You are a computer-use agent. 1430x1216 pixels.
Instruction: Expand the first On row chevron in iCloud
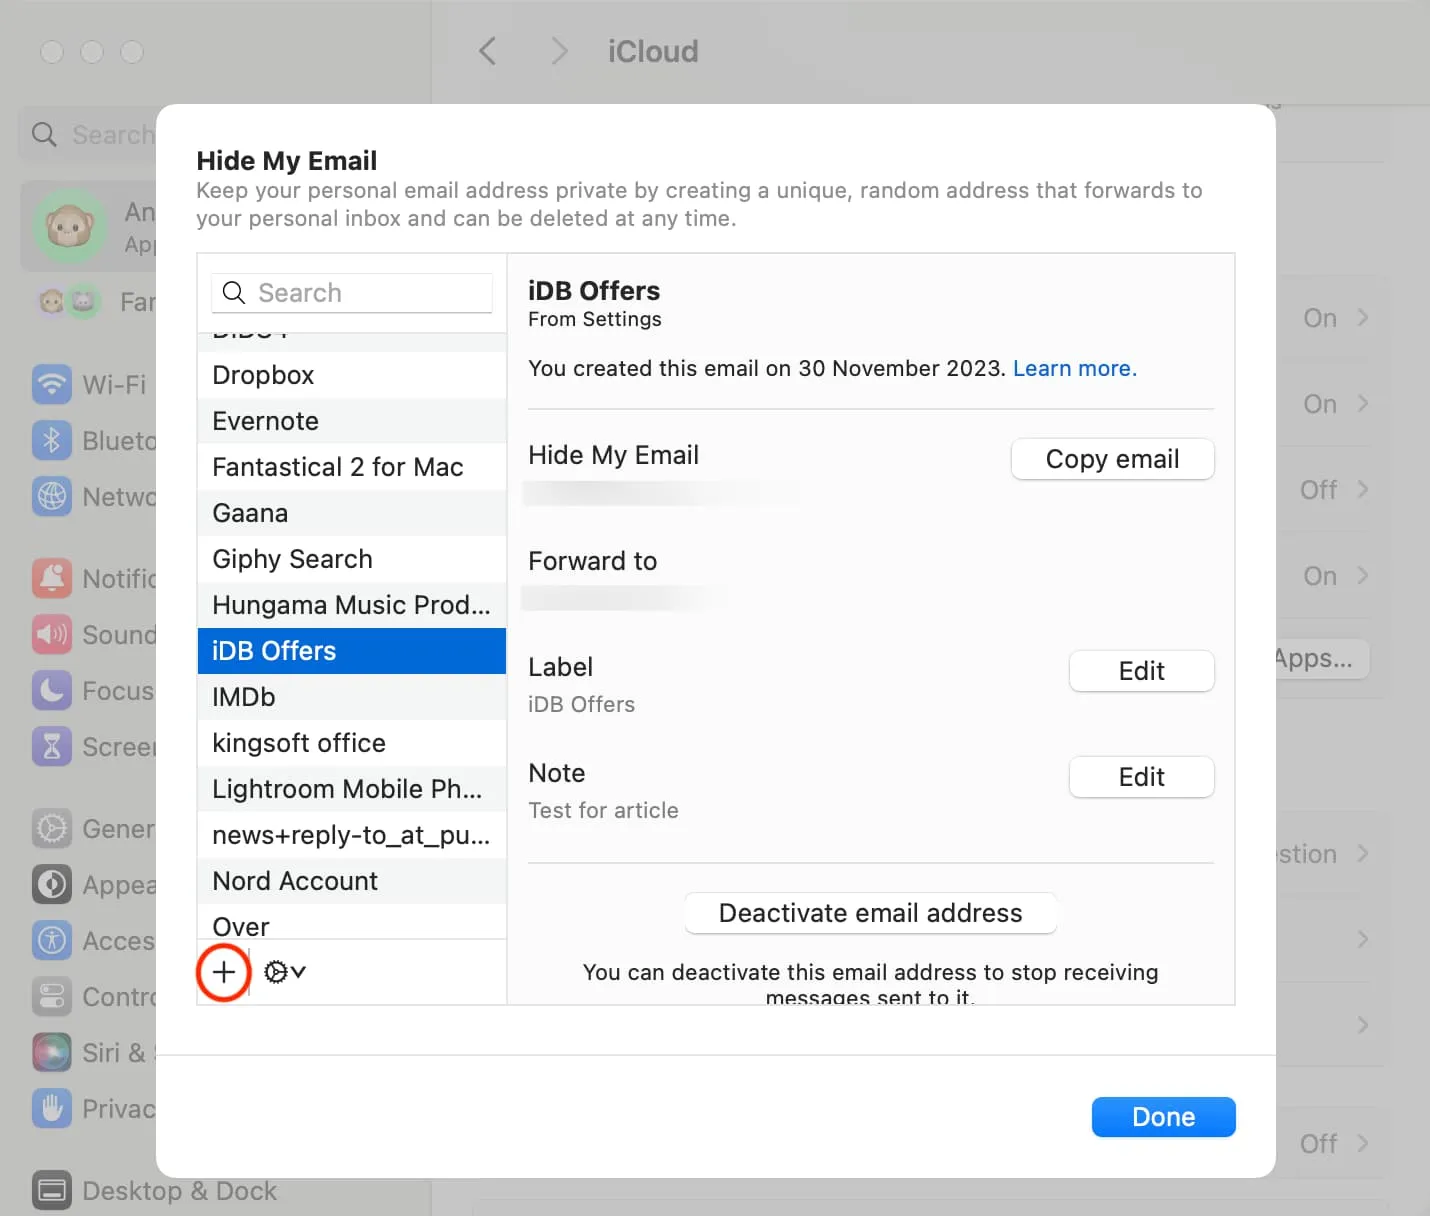click(x=1363, y=318)
